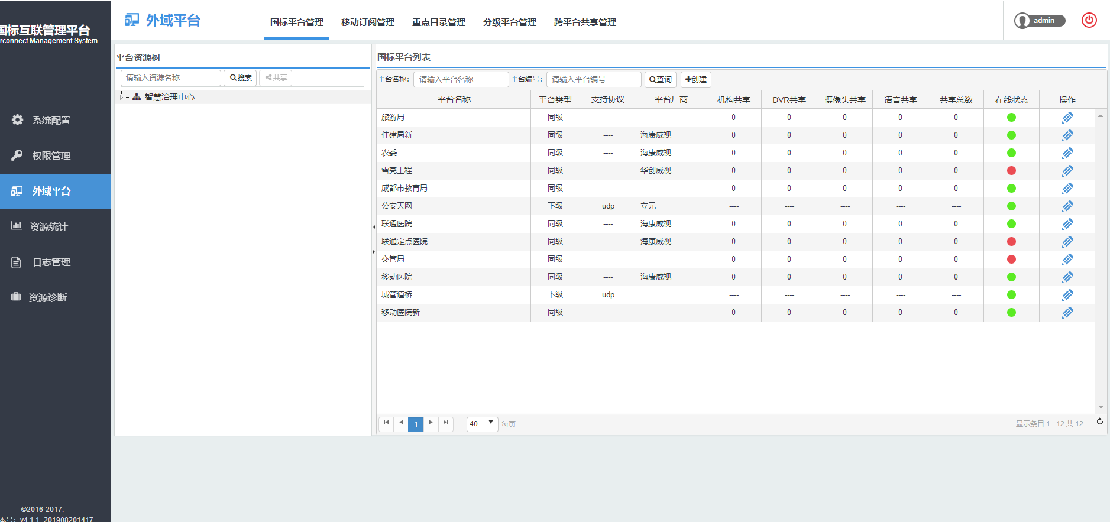Click the admin user avatar badge
The image size is (1110, 523).
[x=1039, y=21]
